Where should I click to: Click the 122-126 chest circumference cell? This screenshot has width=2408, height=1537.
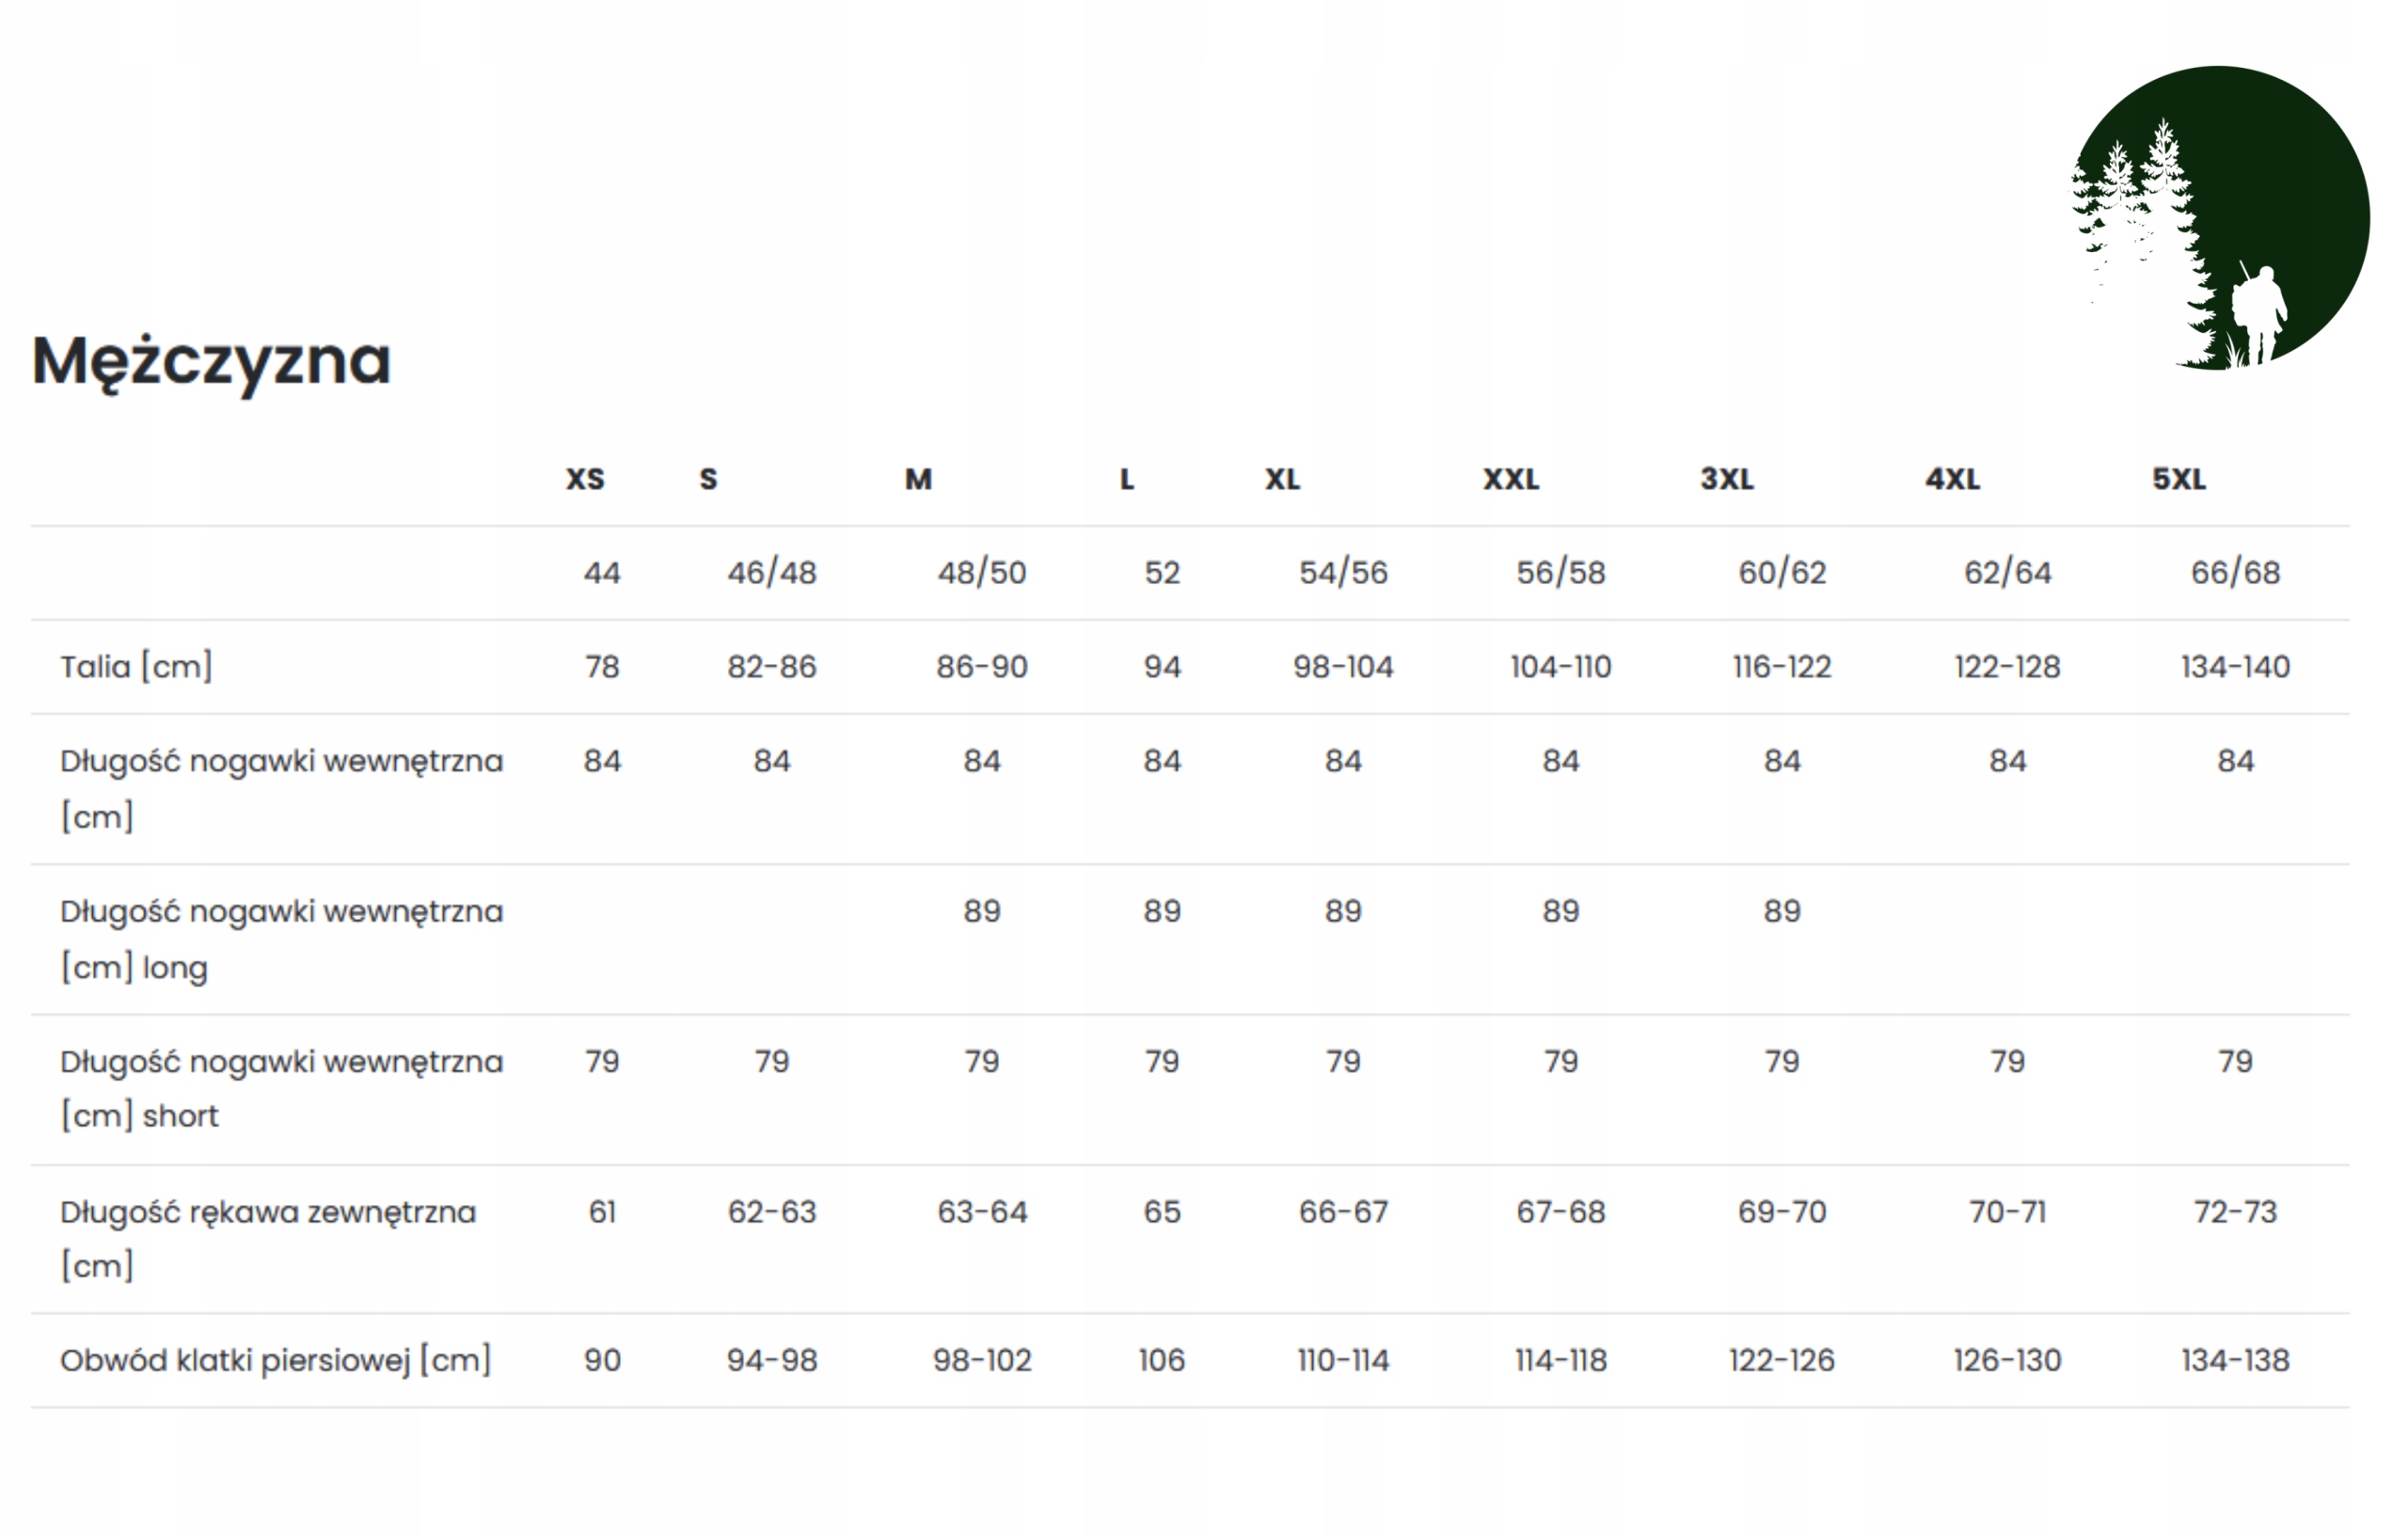(x=1781, y=1360)
